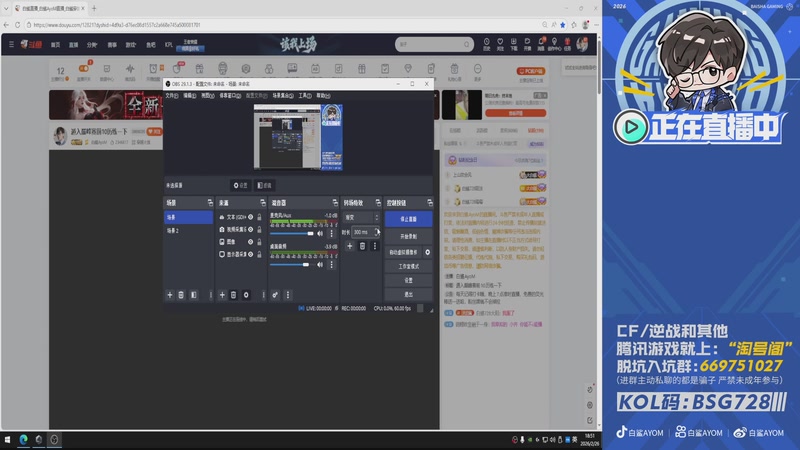Toggle visibility of Image source
Viewport: 800px width, 450px height.
[x=251, y=241]
